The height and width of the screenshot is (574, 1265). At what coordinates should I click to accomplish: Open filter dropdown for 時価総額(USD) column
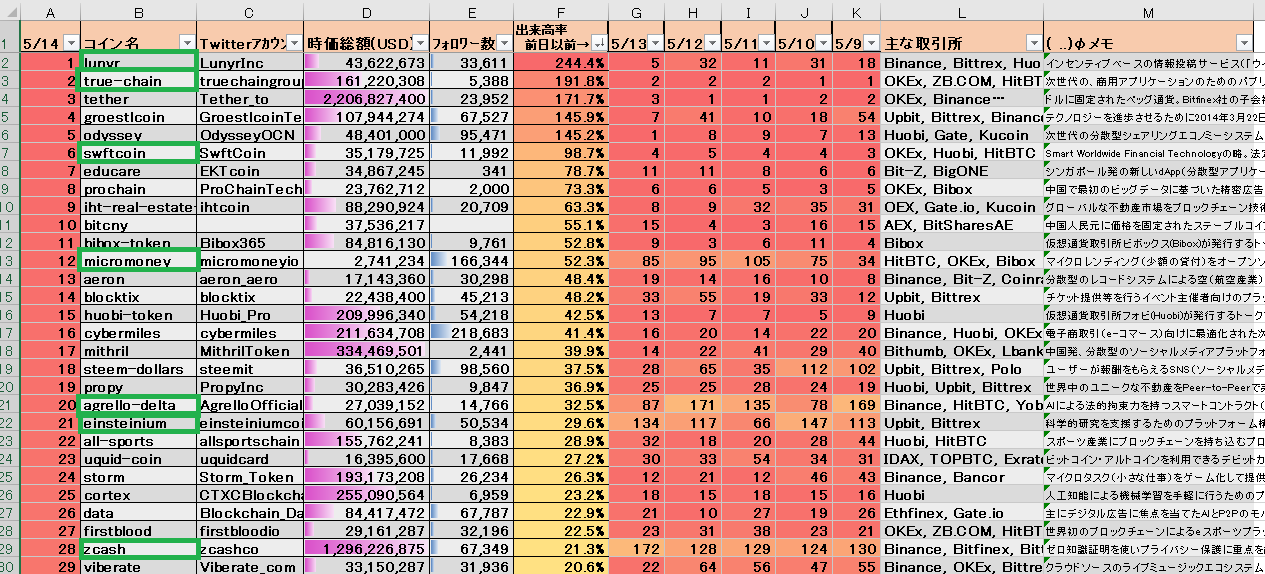pos(420,43)
